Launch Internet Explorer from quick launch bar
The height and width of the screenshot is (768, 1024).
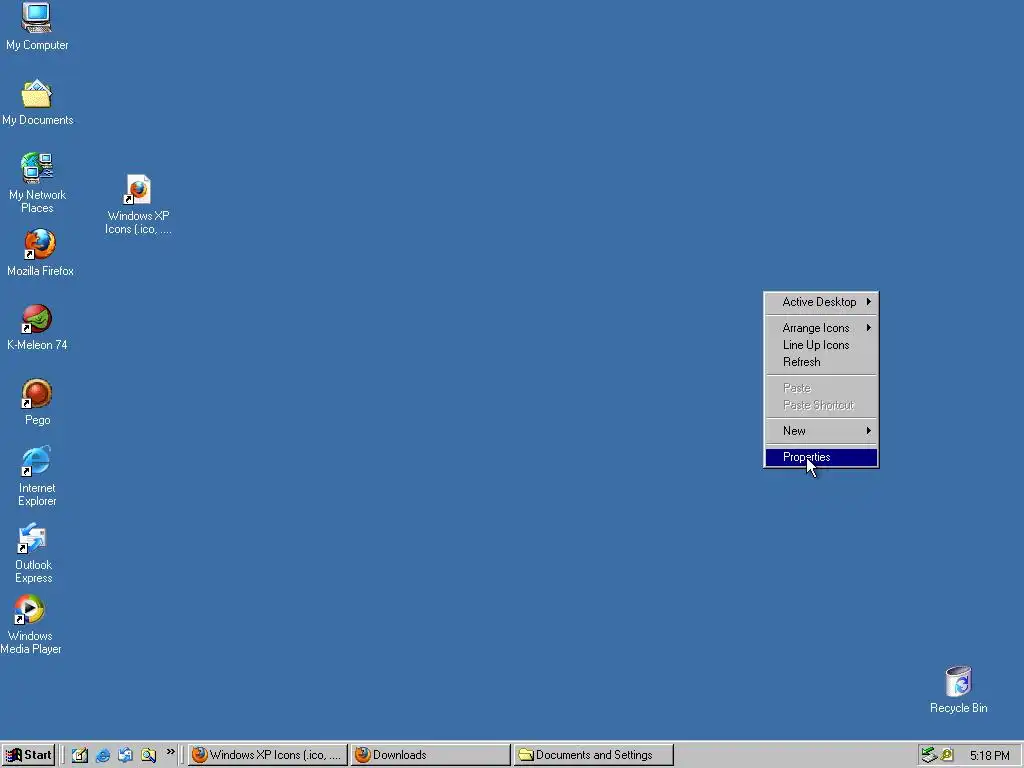click(103, 755)
